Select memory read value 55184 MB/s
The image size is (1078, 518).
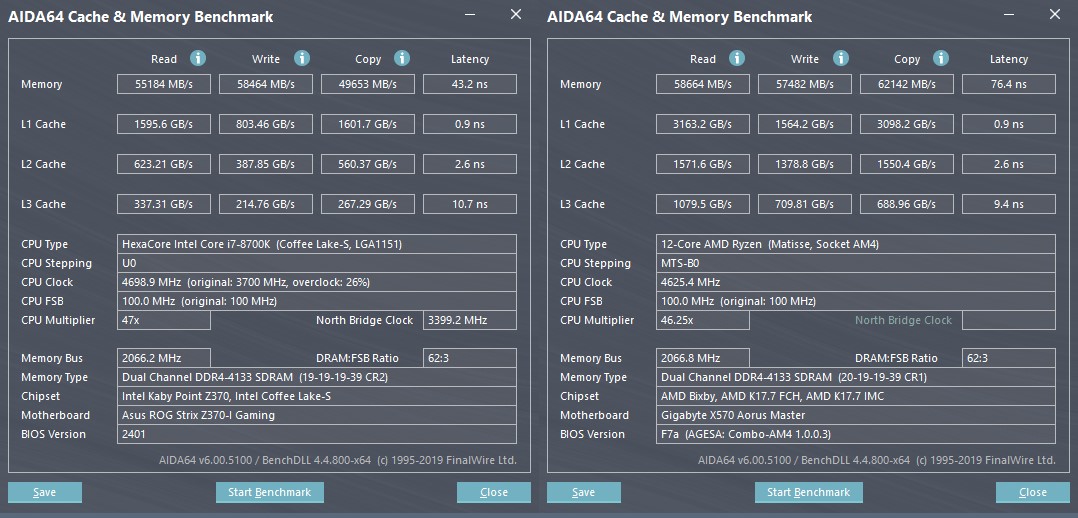click(x=164, y=84)
